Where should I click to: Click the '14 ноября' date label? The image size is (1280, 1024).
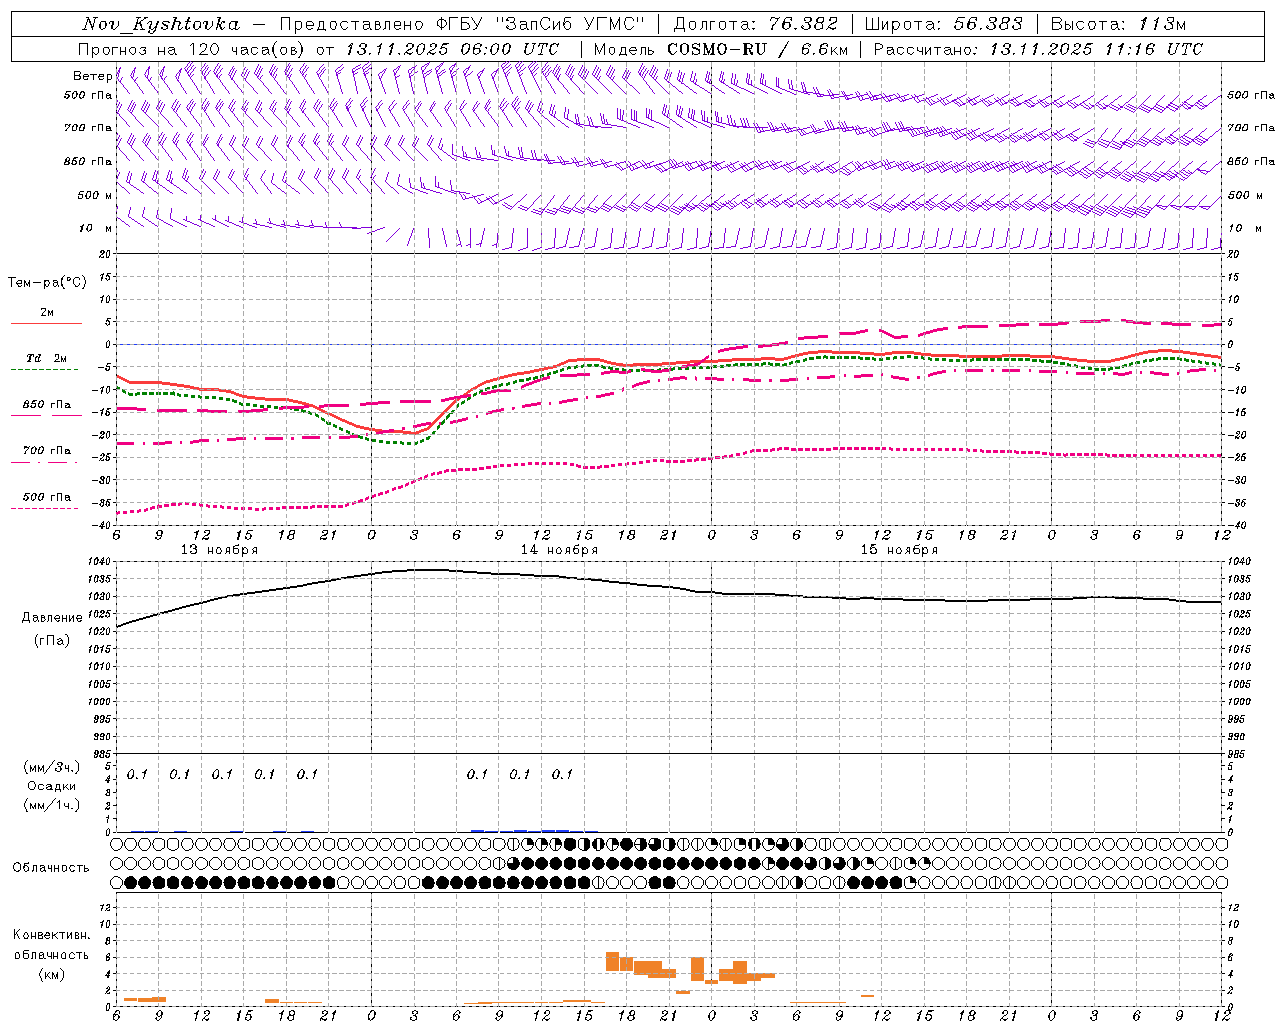[559, 550]
